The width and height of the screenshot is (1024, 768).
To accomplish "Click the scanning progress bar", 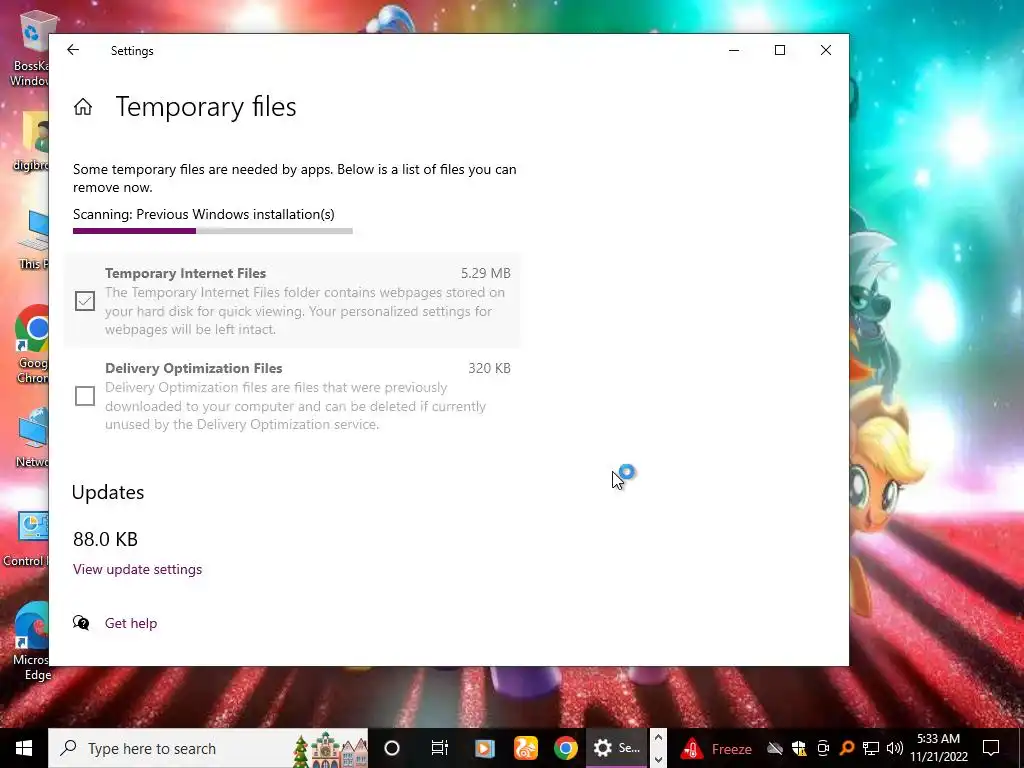I will (213, 231).
